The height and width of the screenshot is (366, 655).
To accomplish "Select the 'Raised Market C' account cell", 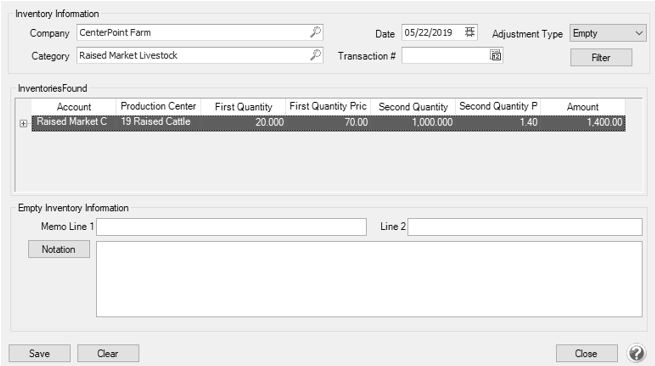I will (74, 122).
